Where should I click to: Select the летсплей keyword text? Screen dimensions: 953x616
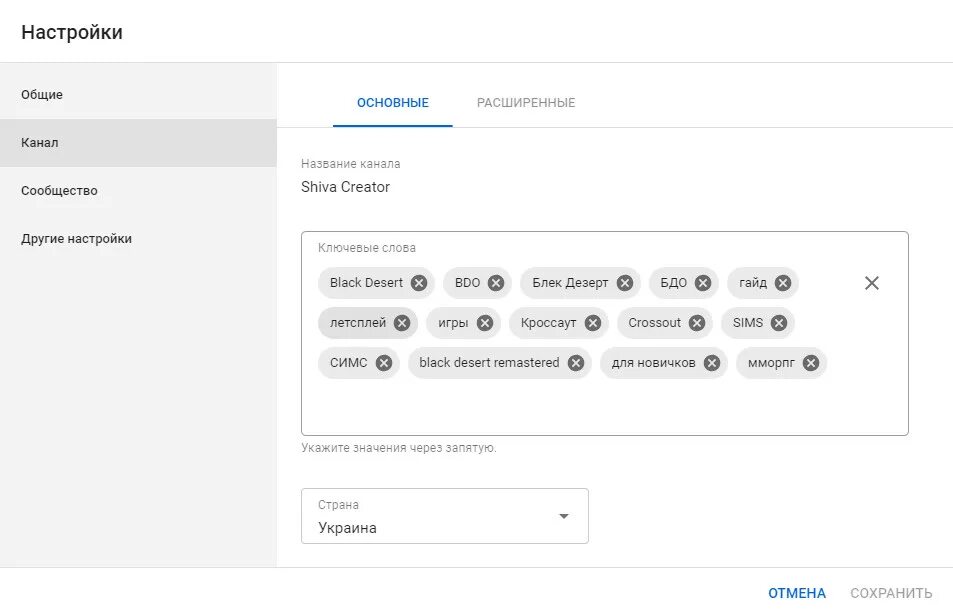point(358,323)
